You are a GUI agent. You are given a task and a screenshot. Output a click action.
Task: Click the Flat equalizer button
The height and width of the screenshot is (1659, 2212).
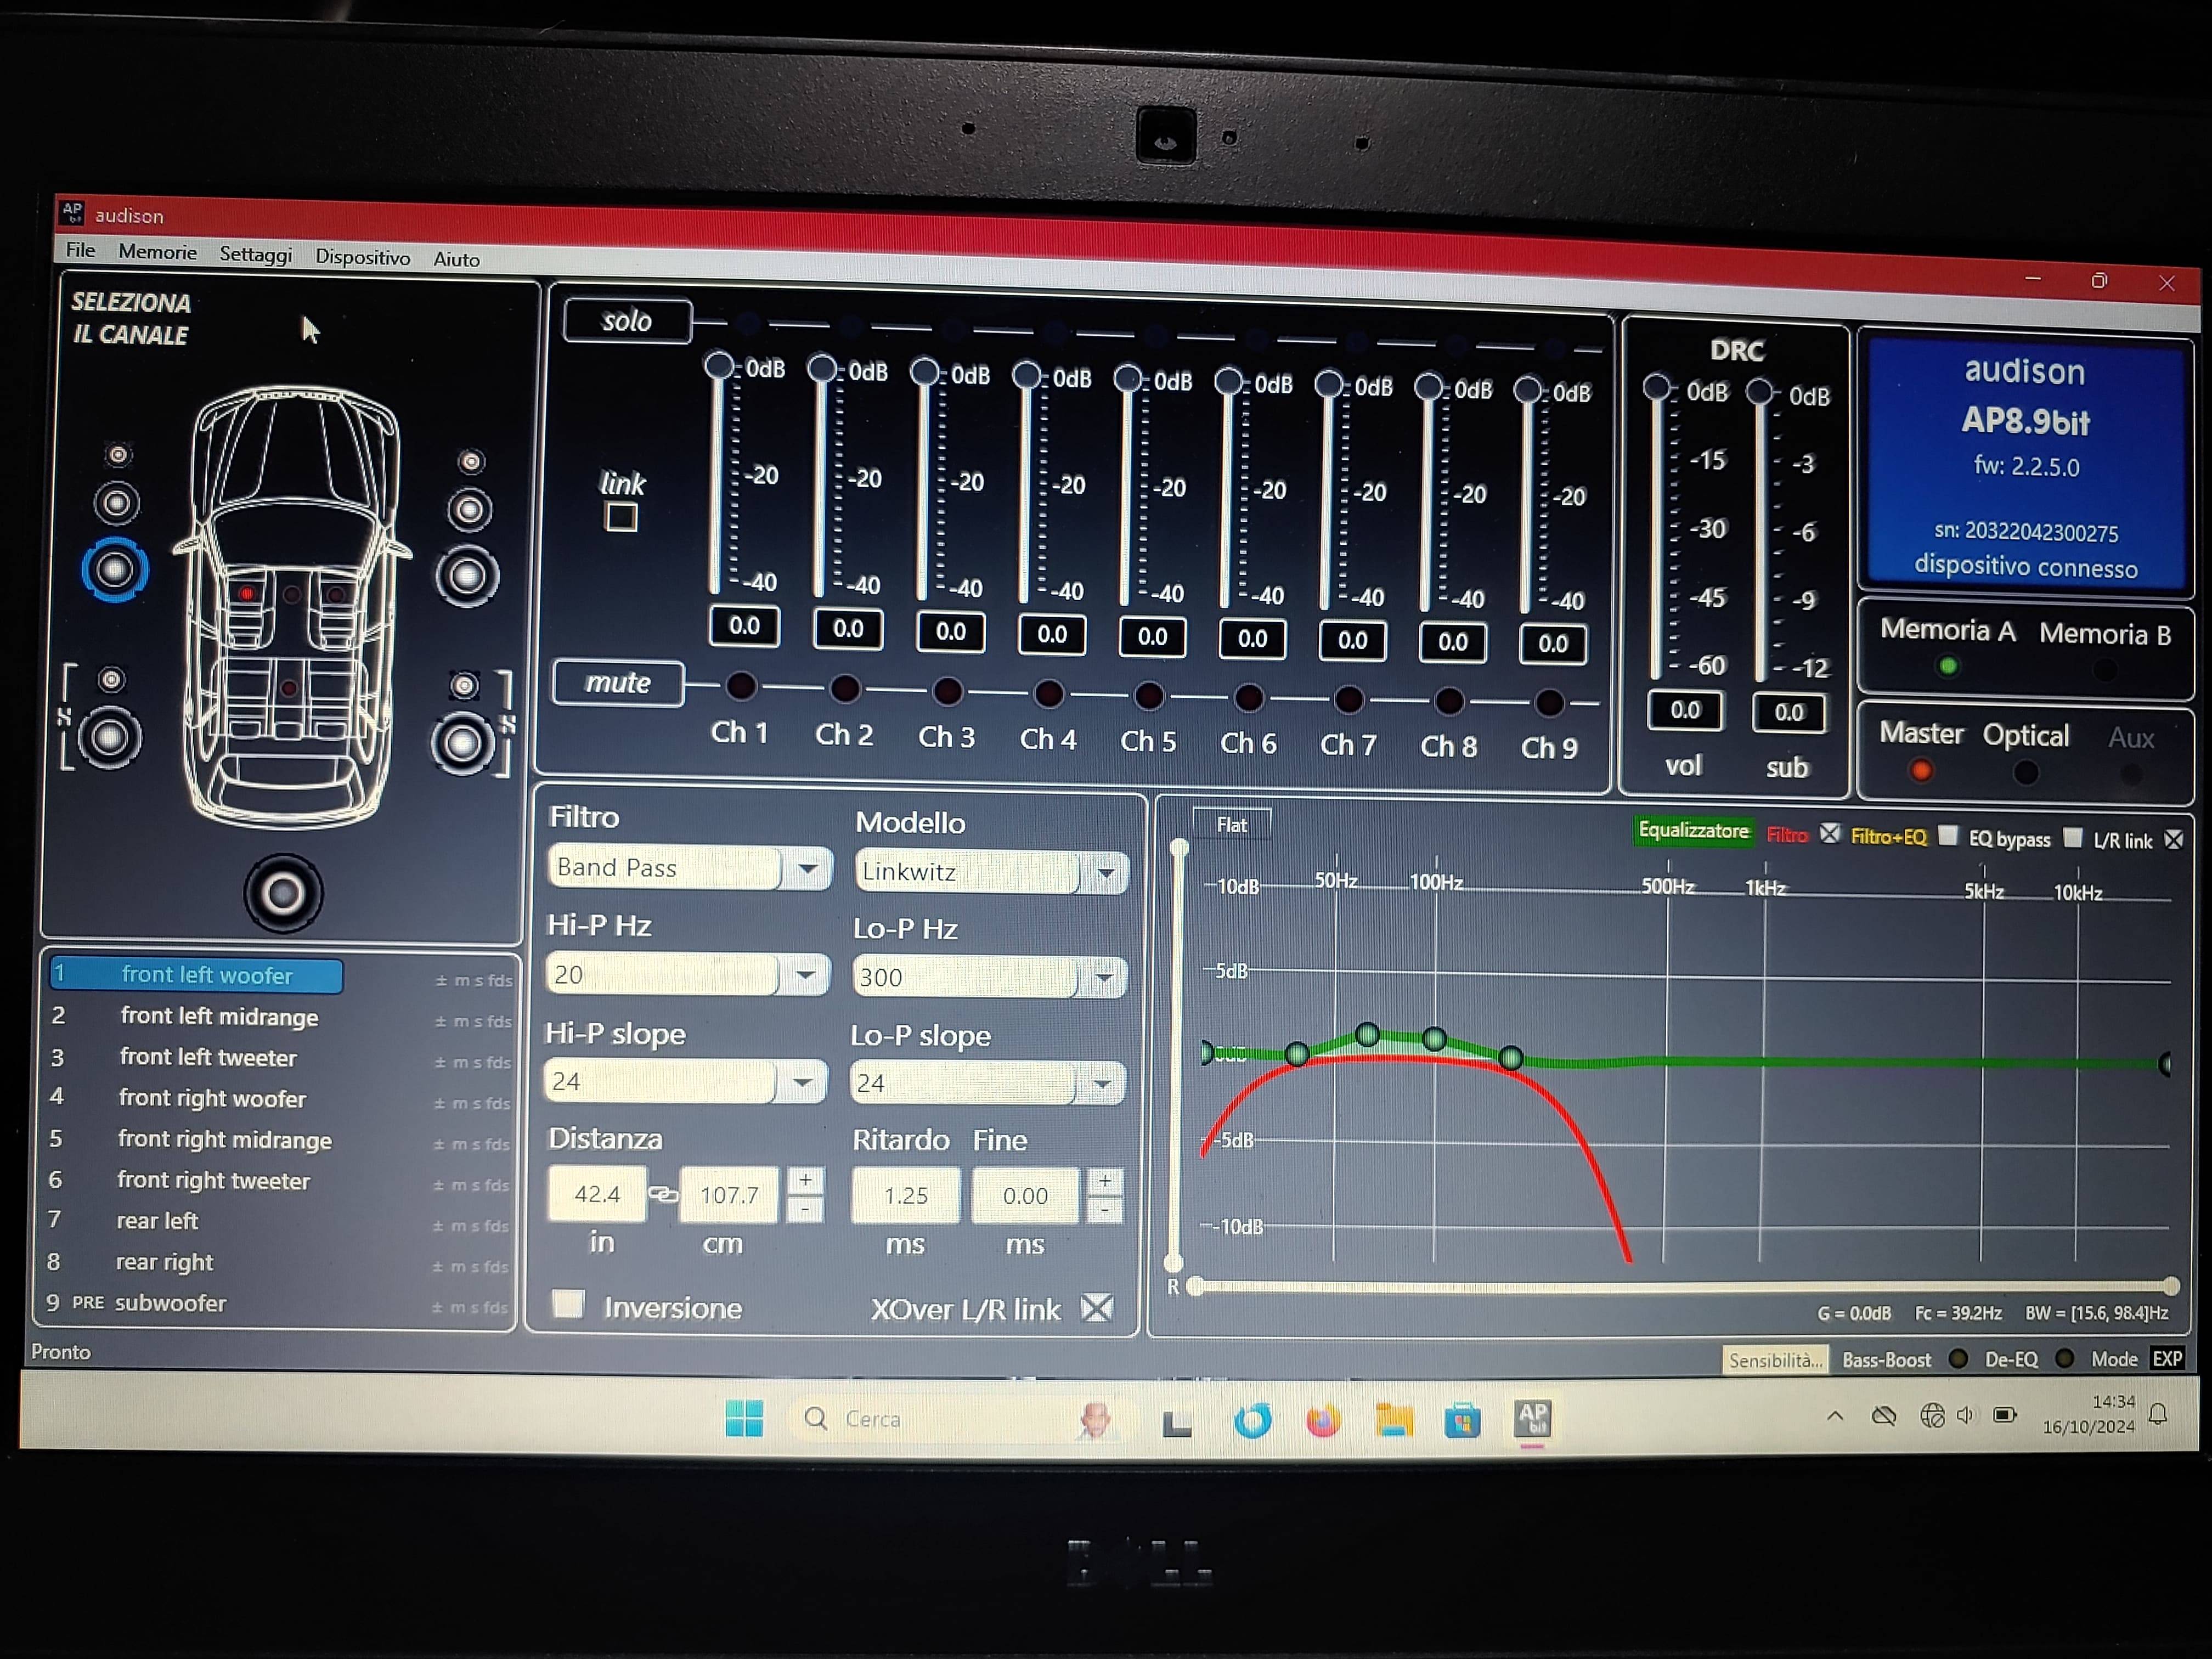[1231, 824]
